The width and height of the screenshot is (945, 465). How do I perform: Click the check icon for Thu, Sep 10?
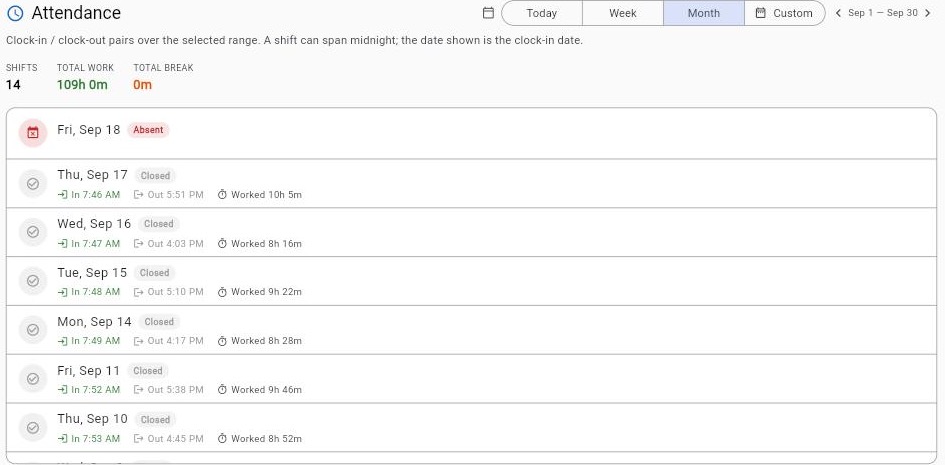tap(33, 428)
